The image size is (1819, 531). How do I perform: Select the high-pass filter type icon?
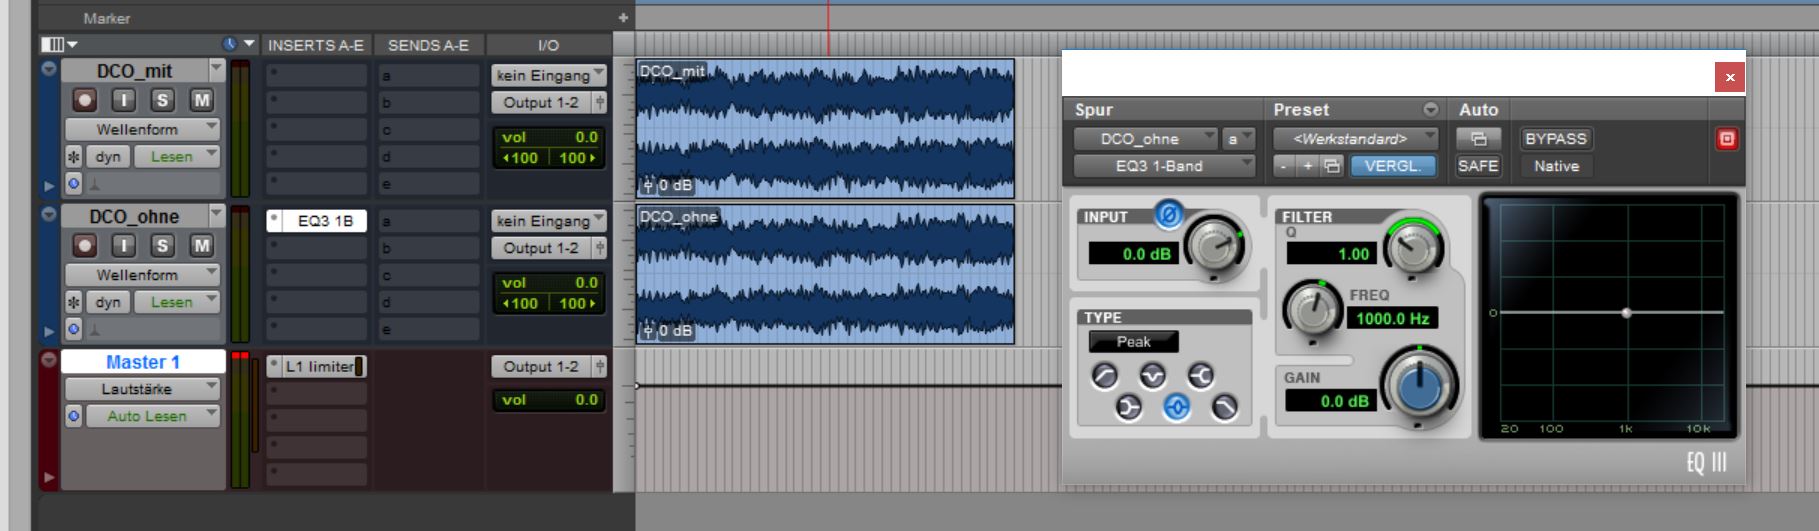pyautogui.click(x=1104, y=376)
